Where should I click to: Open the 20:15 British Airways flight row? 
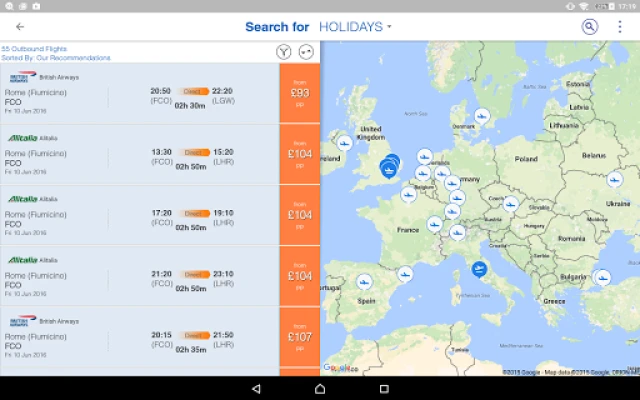tap(140, 337)
